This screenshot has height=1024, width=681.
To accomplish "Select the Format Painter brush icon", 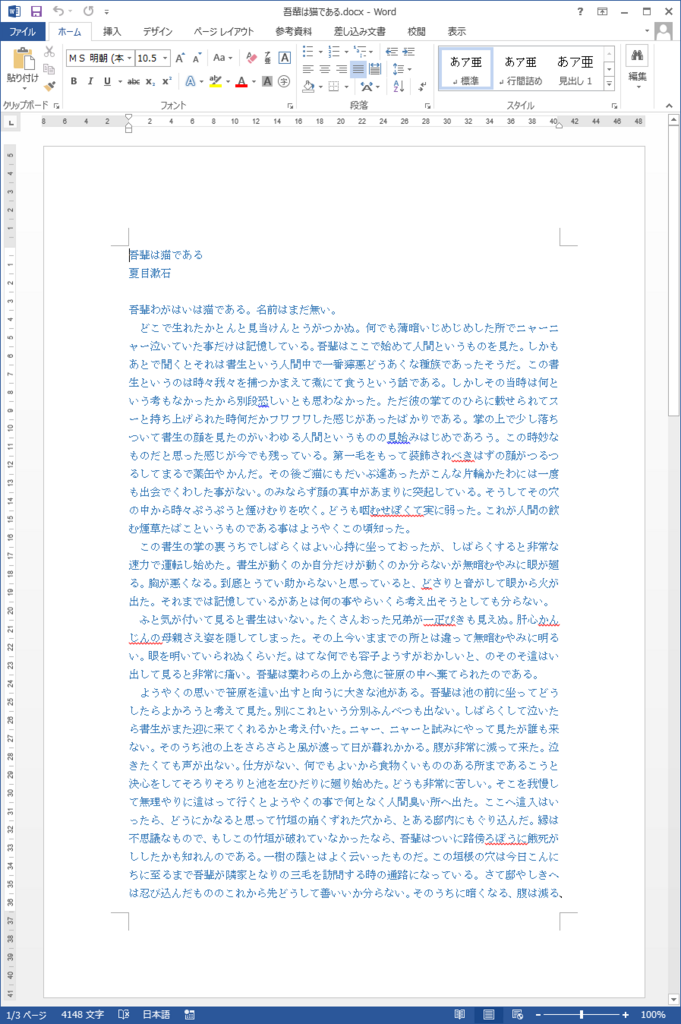I will click(x=49, y=86).
